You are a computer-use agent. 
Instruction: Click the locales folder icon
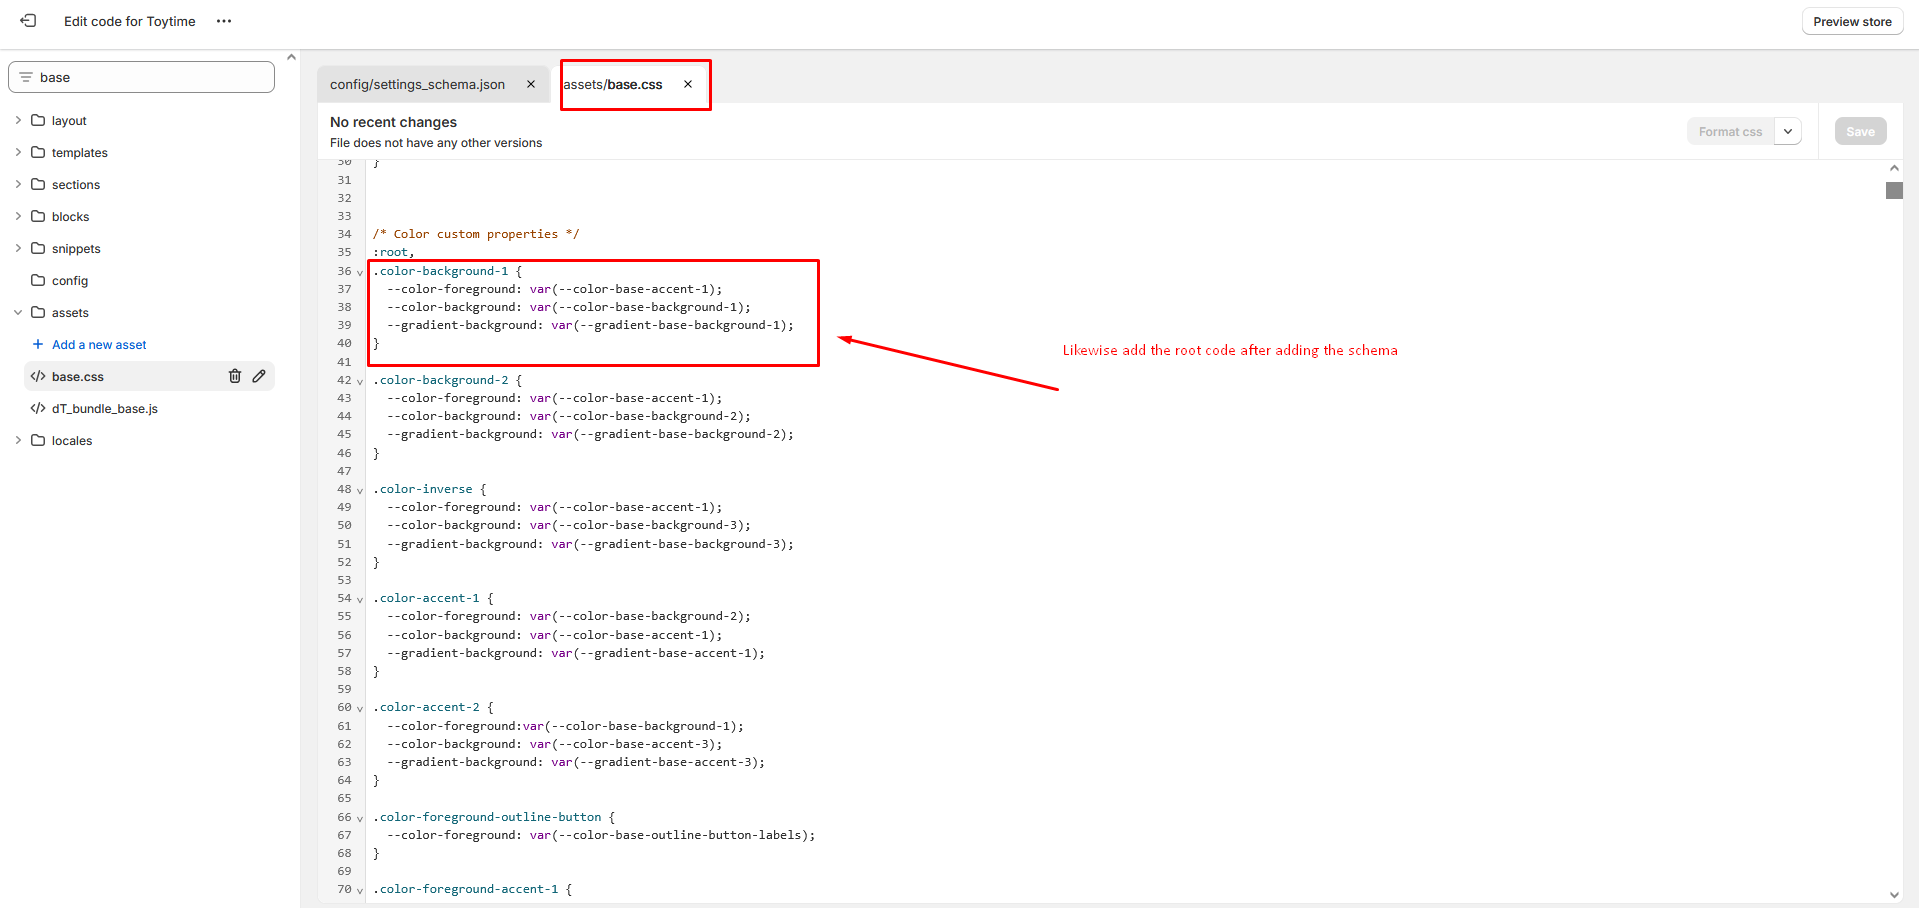[x=38, y=440]
